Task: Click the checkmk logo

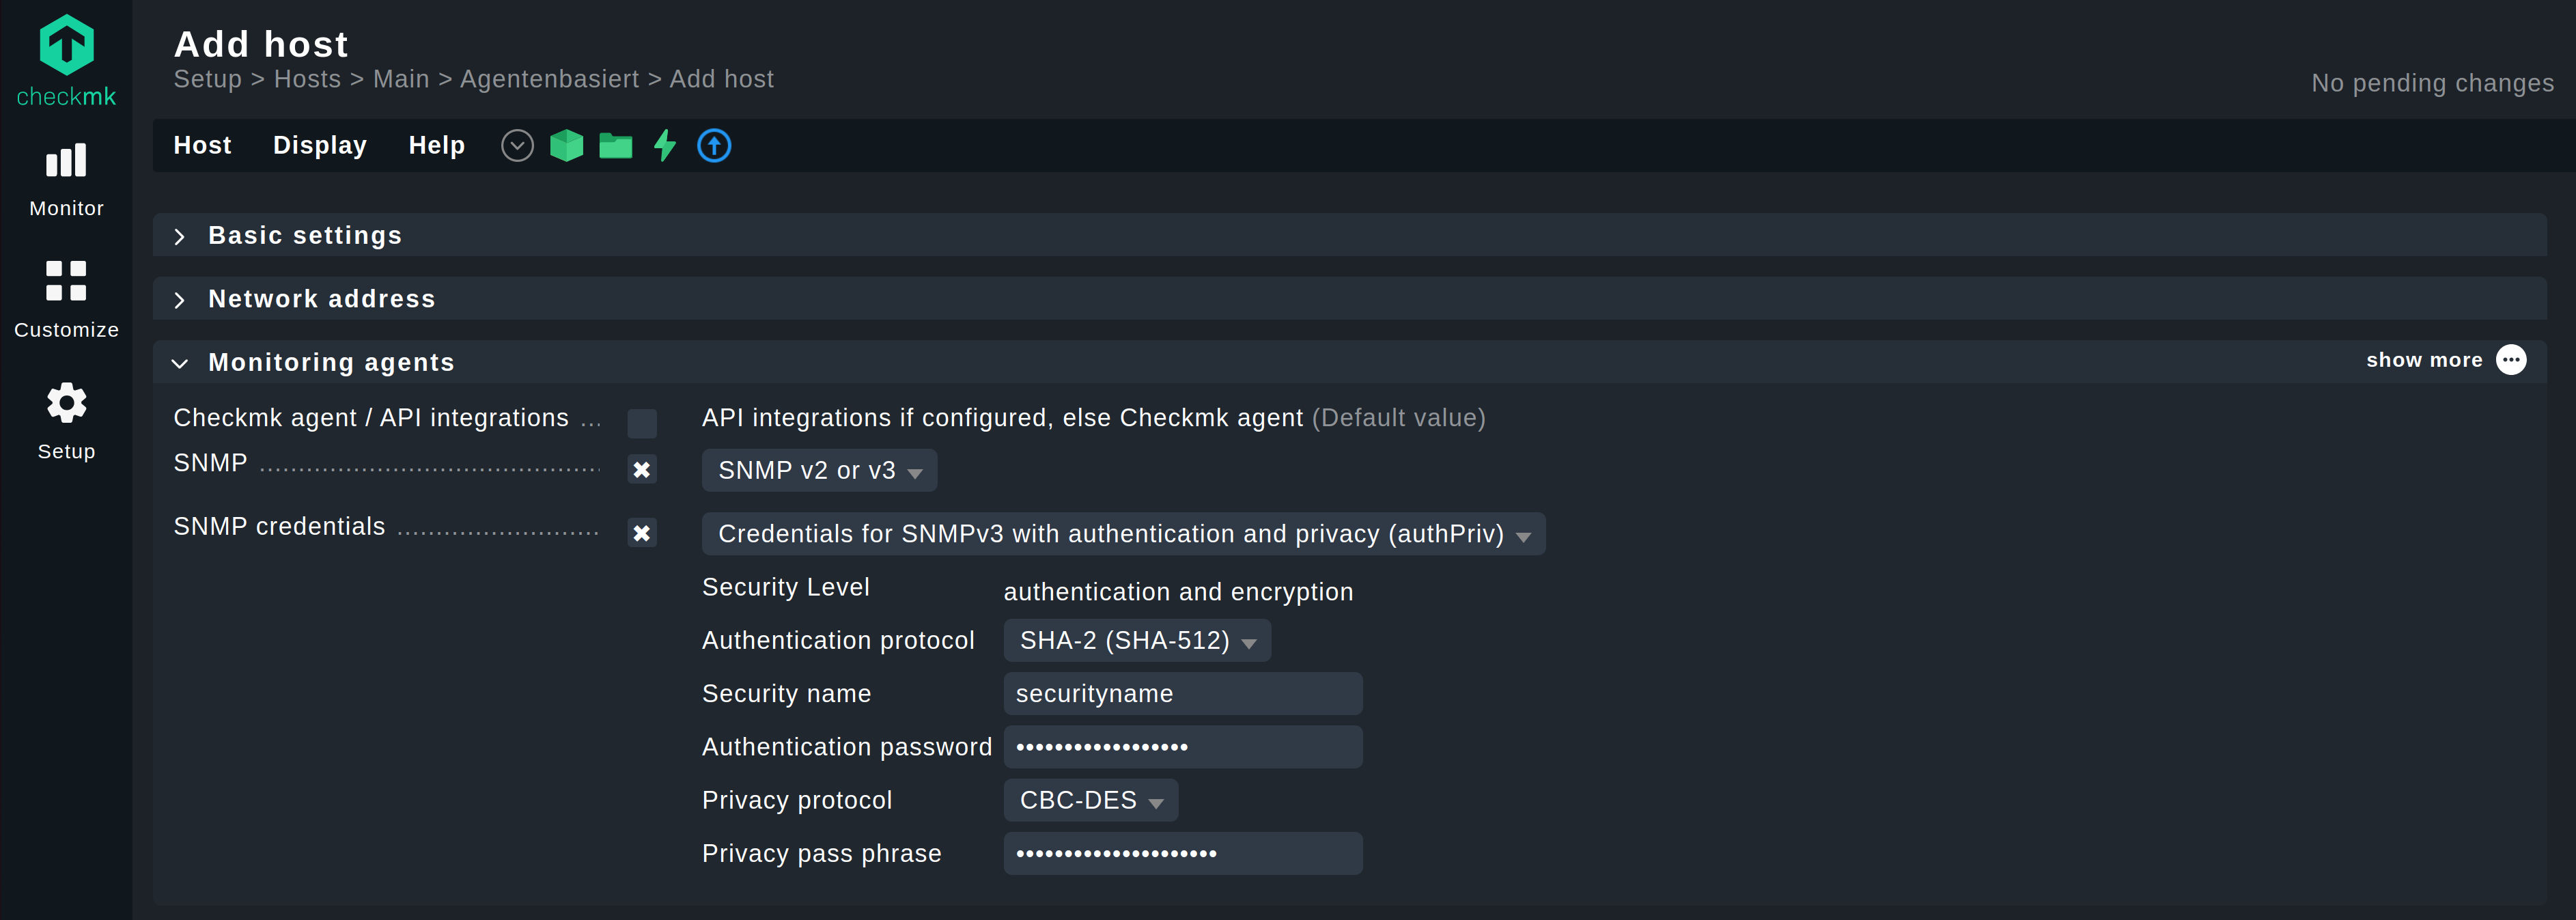Action: coord(66,60)
